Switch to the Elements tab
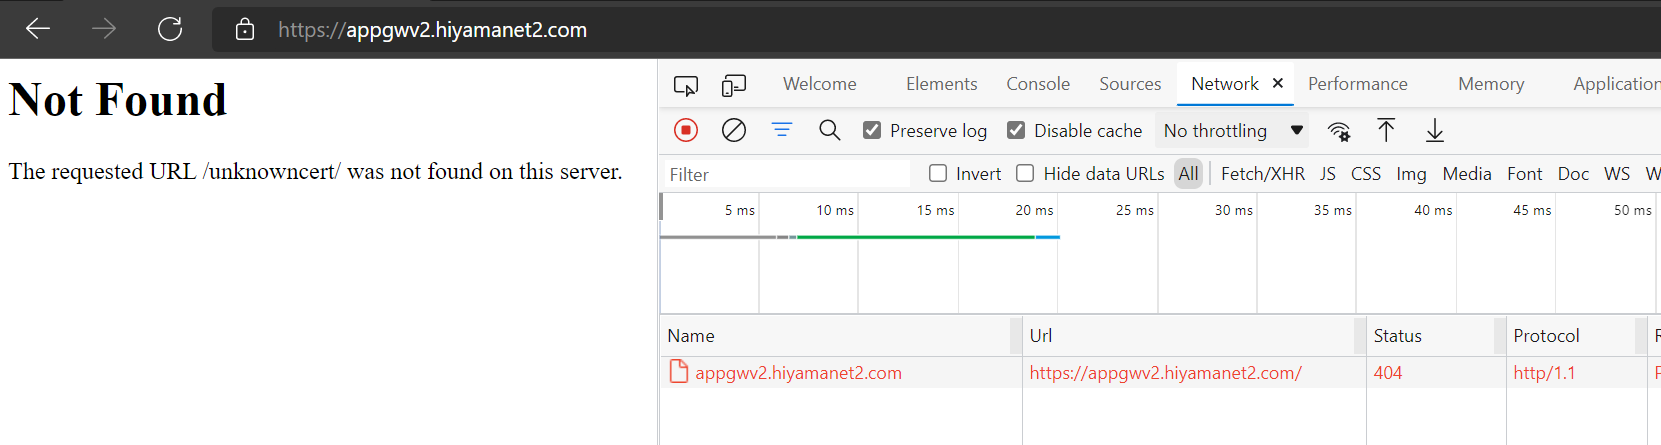This screenshot has height=445, width=1661. tap(942, 84)
